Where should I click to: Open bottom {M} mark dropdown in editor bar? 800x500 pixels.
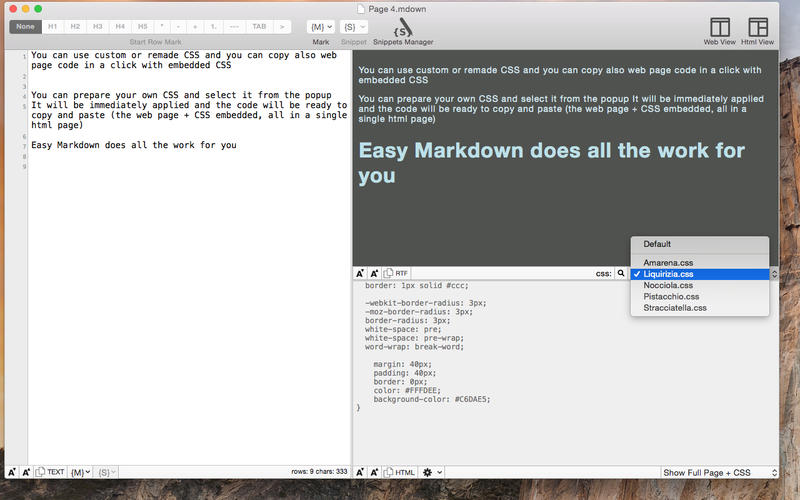pyautogui.click(x=80, y=472)
